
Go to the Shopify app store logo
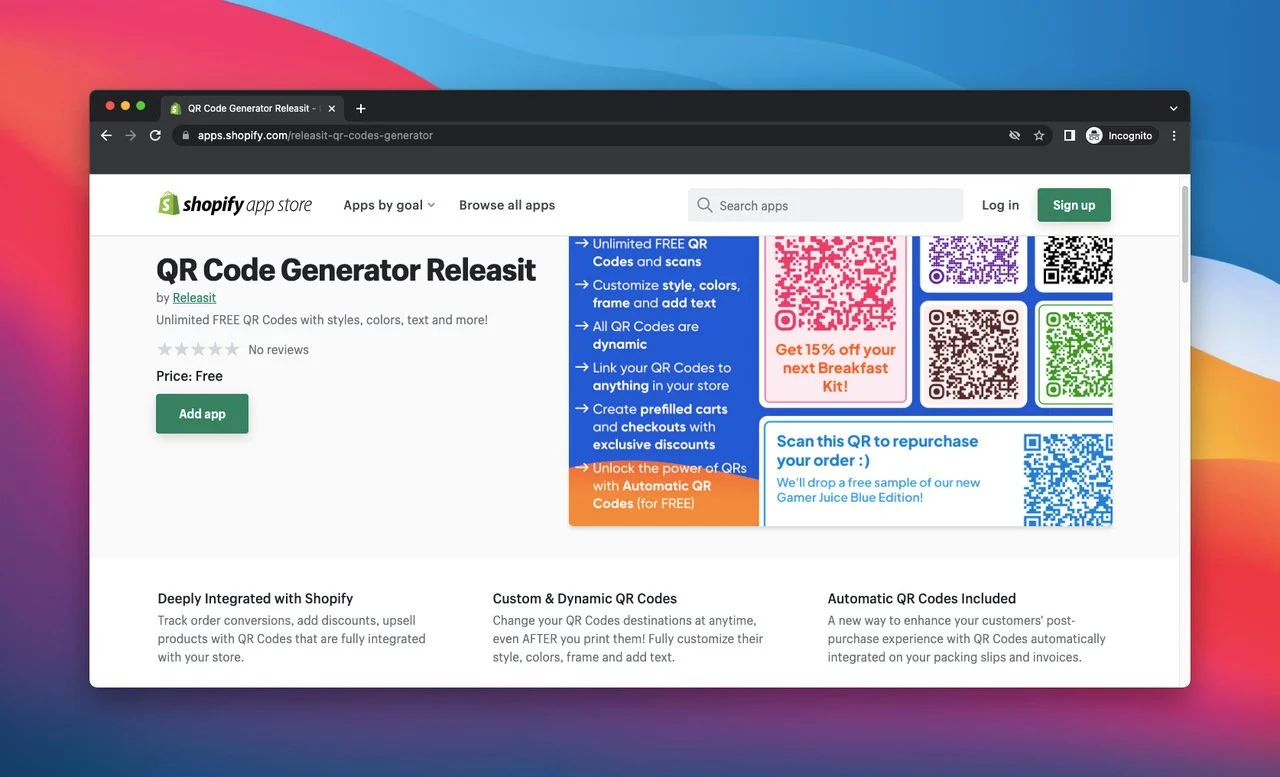click(x=235, y=204)
